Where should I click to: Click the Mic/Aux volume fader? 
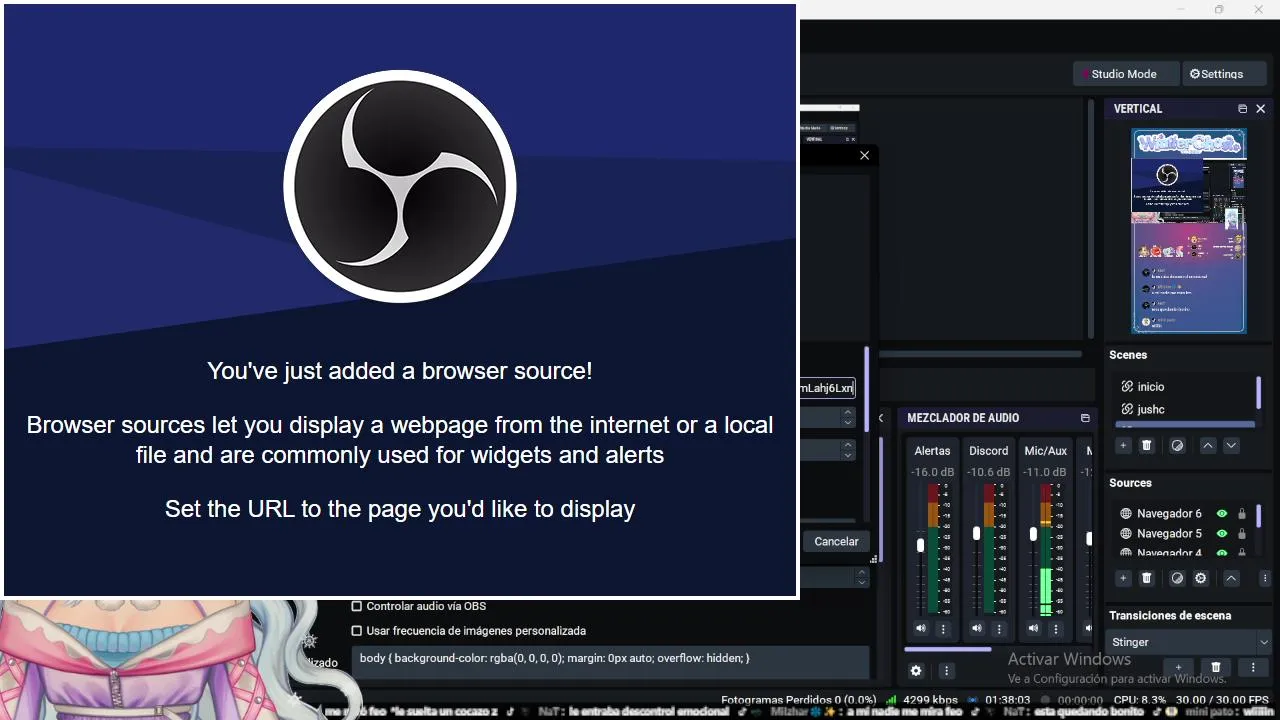point(1033,534)
